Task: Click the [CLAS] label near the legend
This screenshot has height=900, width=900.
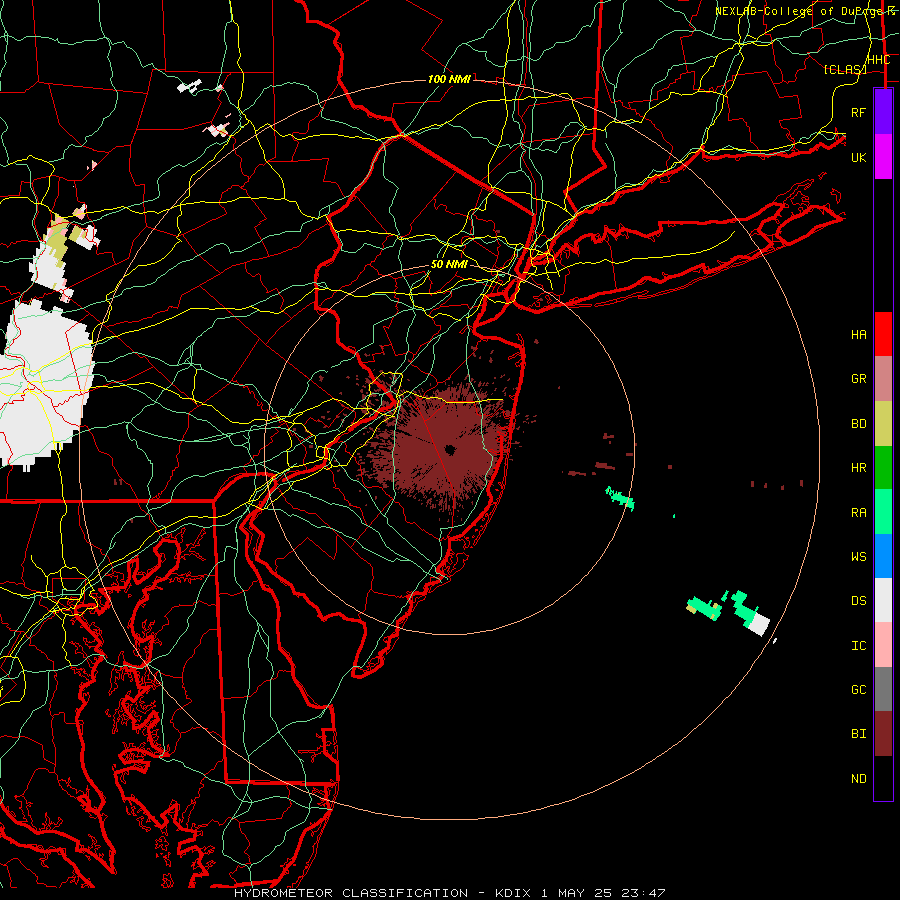Action: (x=844, y=69)
